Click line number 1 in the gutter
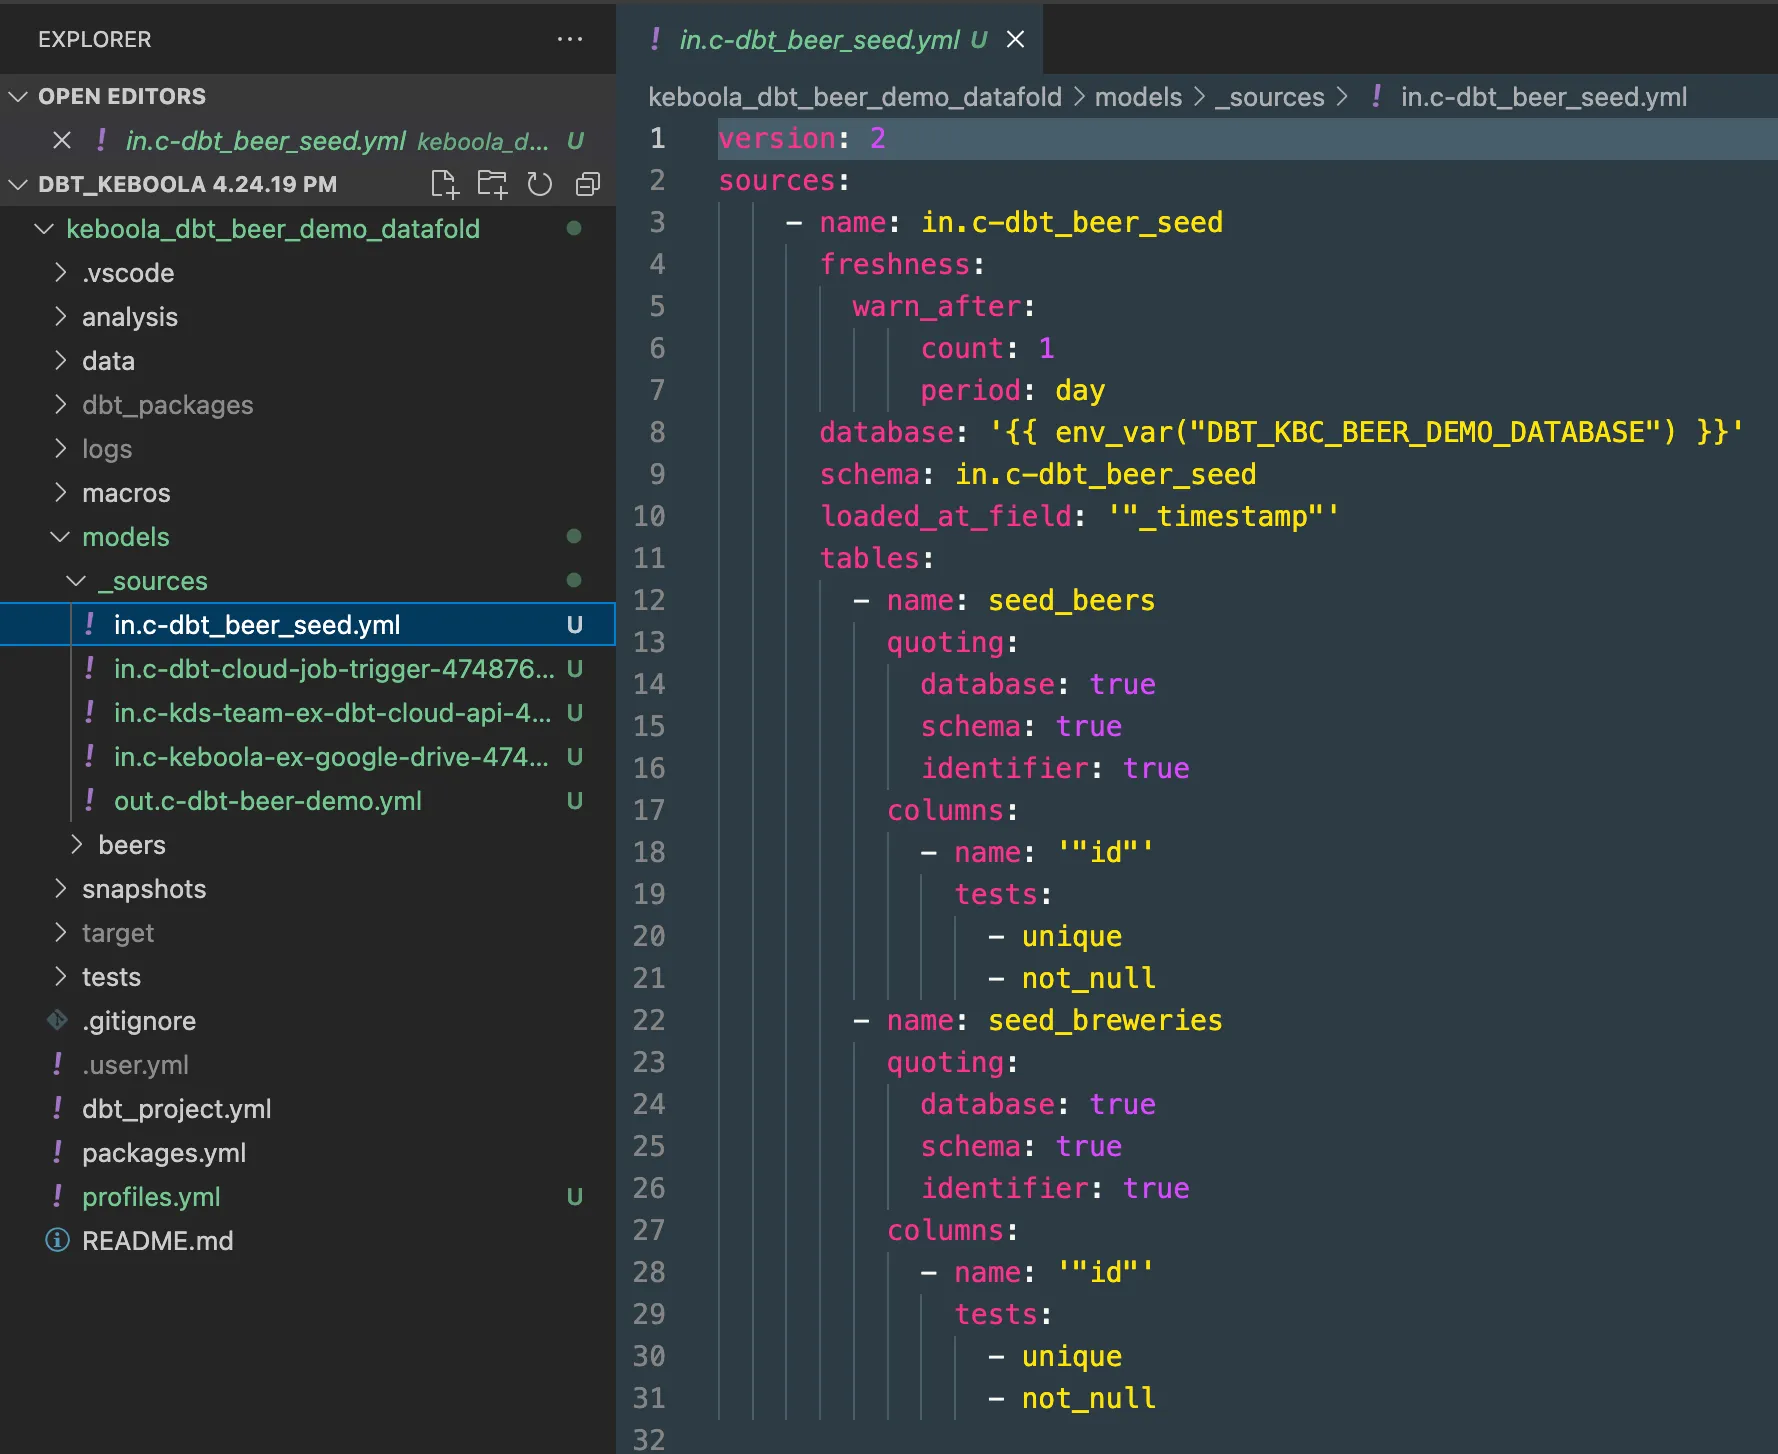1778x1454 pixels. click(657, 138)
